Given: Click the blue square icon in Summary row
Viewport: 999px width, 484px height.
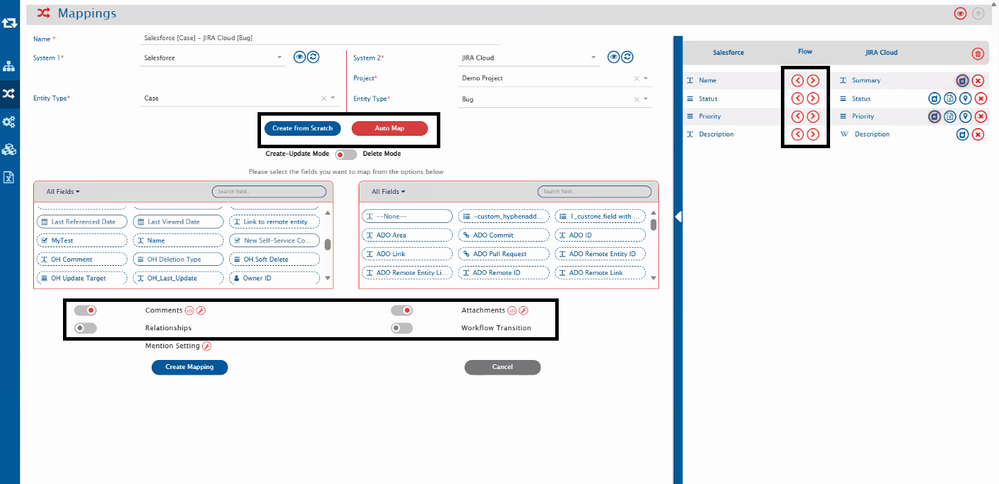Looking at the screenshot, I should coord(962,80).
